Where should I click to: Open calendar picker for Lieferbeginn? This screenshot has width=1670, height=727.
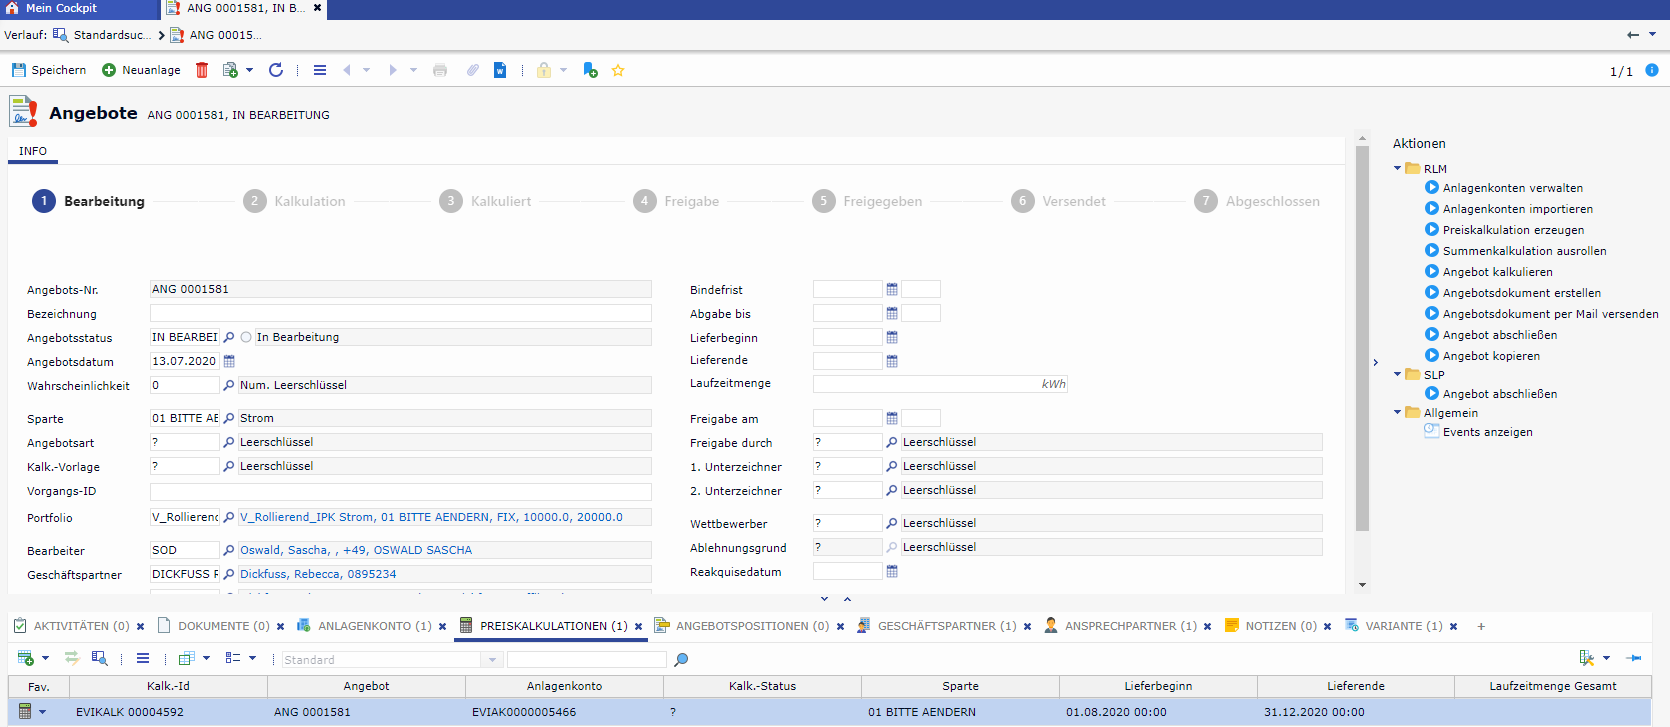[x=892, y=337]
